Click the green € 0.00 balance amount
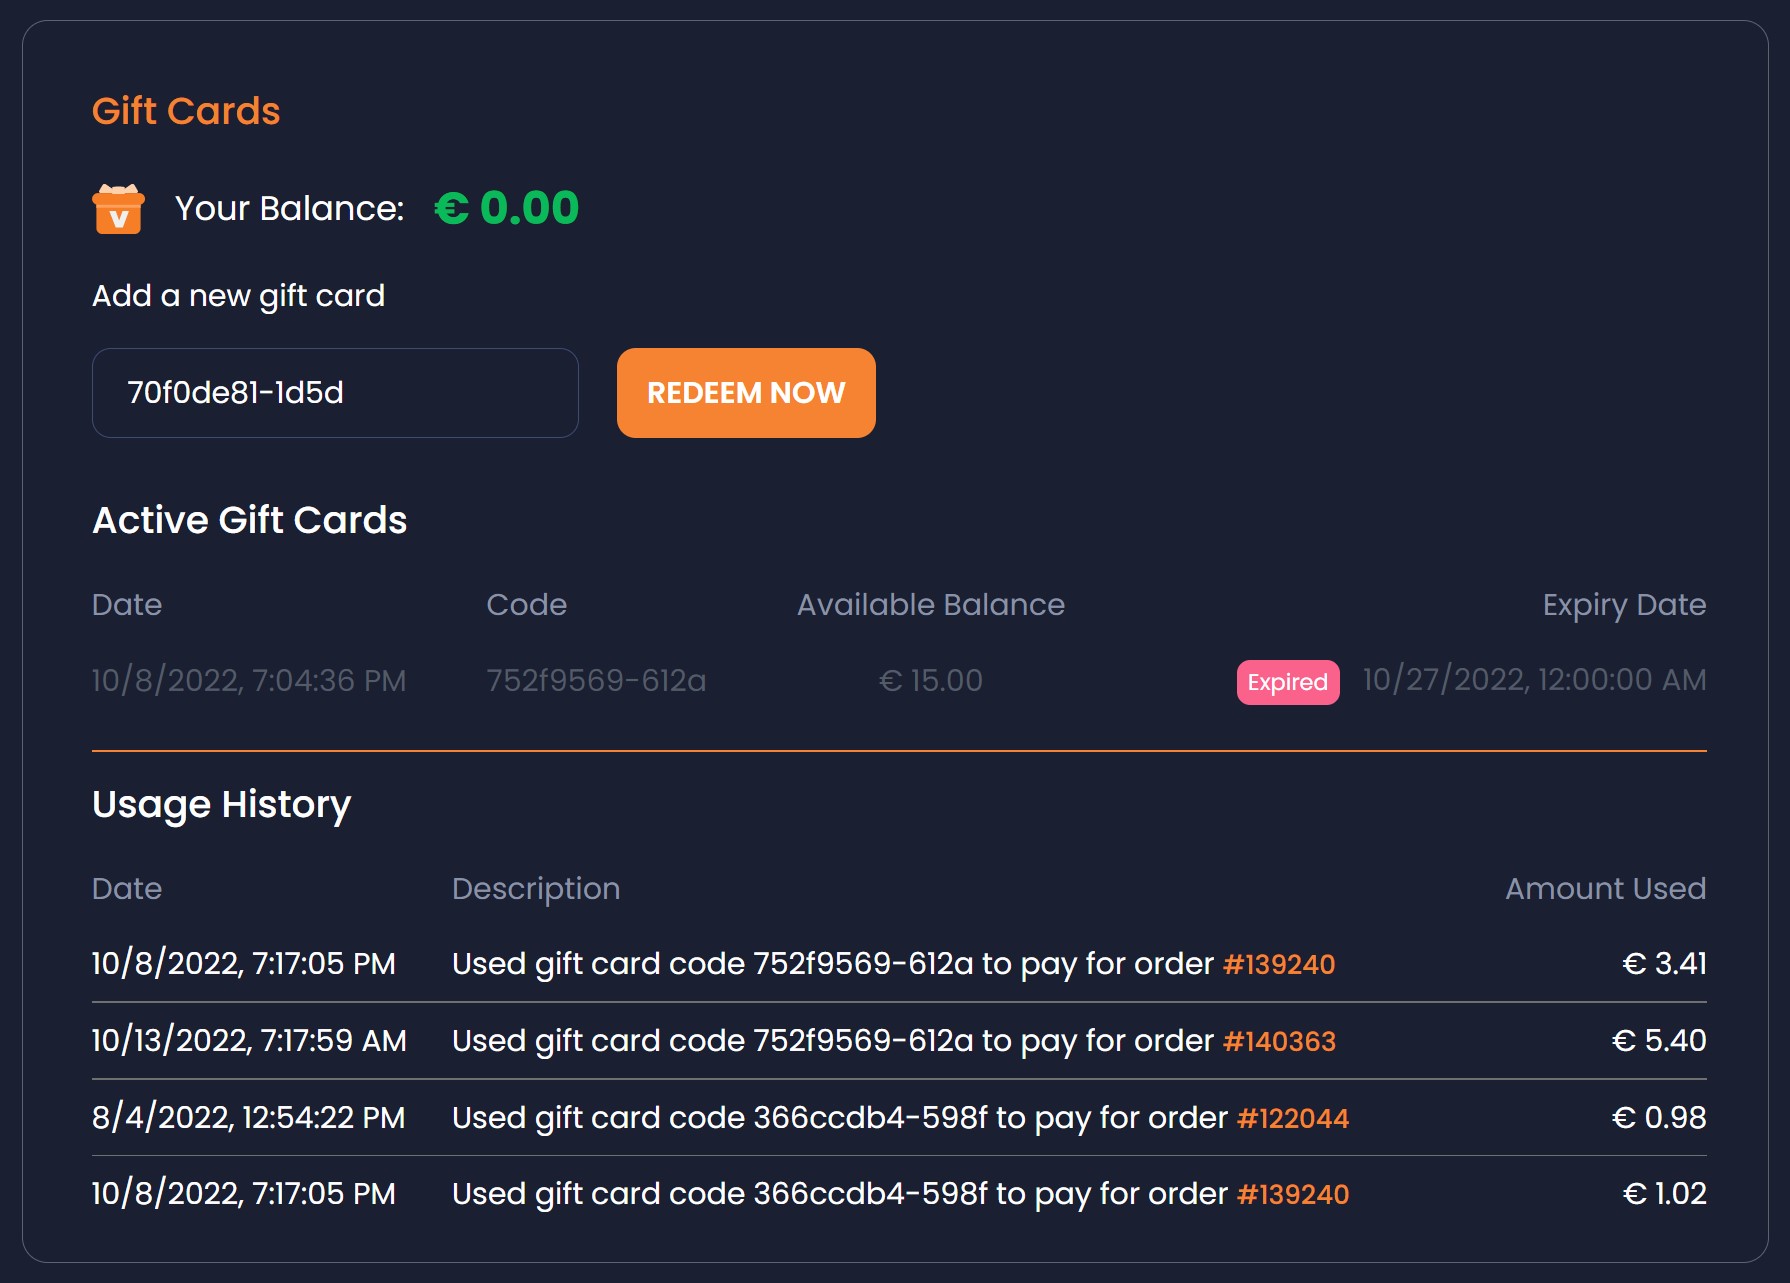This screenshot has height=1283, width=1790. [507, 208]
